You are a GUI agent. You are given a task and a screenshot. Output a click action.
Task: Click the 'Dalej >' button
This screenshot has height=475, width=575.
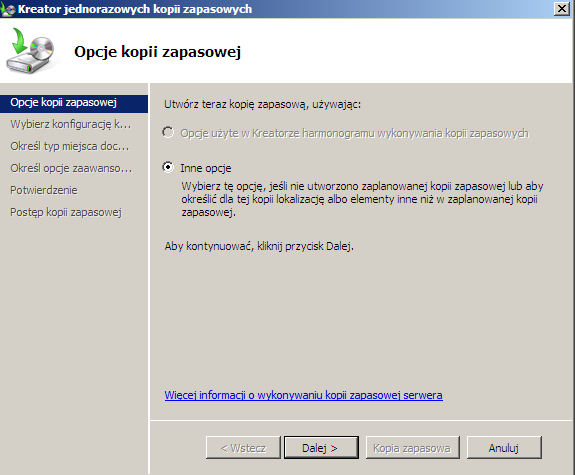tap(321, 447)
